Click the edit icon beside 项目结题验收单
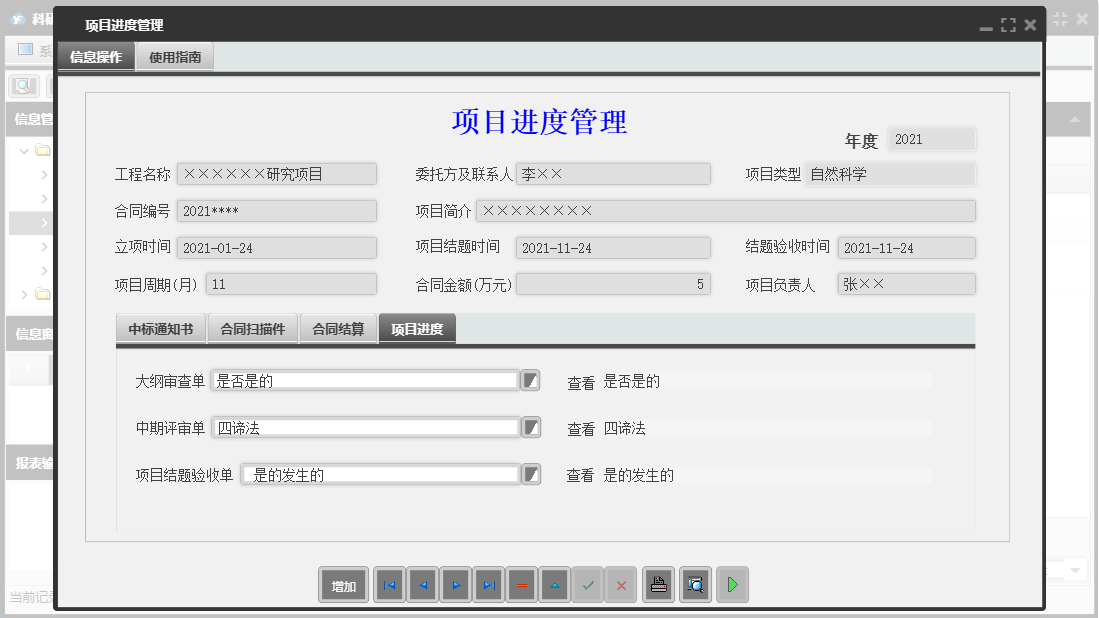 click(x=530, y=474)
